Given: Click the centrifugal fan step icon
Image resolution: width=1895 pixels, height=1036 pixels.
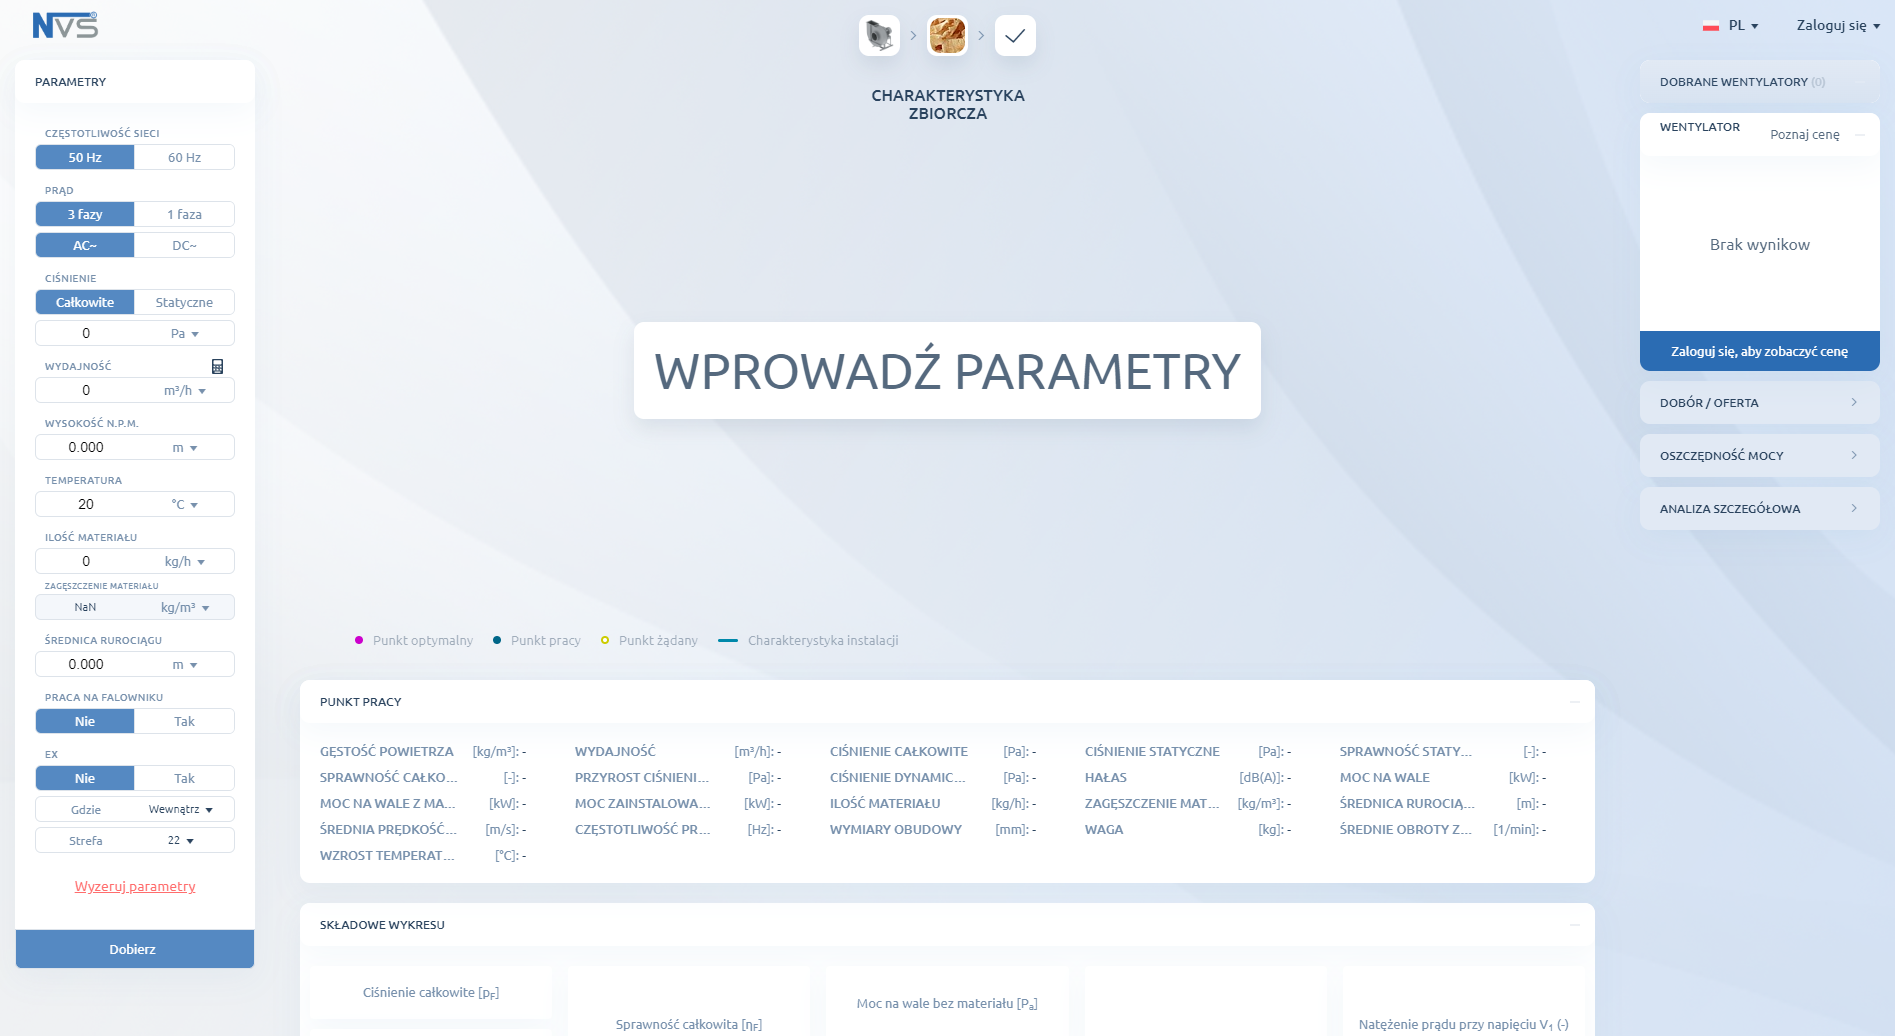Looking at the screenshot, I should pyautogui.click(x=879, y=35).
